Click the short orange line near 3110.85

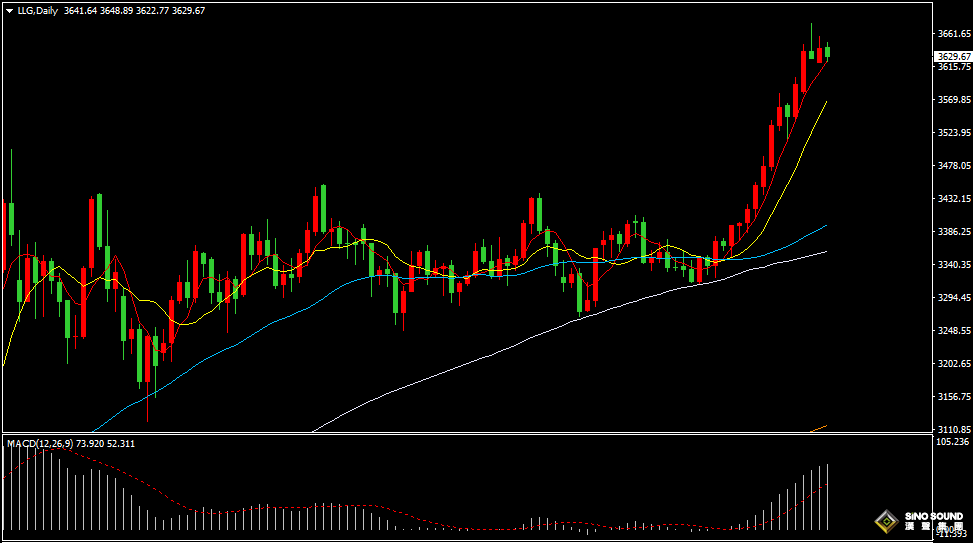(x=818, y=428)
